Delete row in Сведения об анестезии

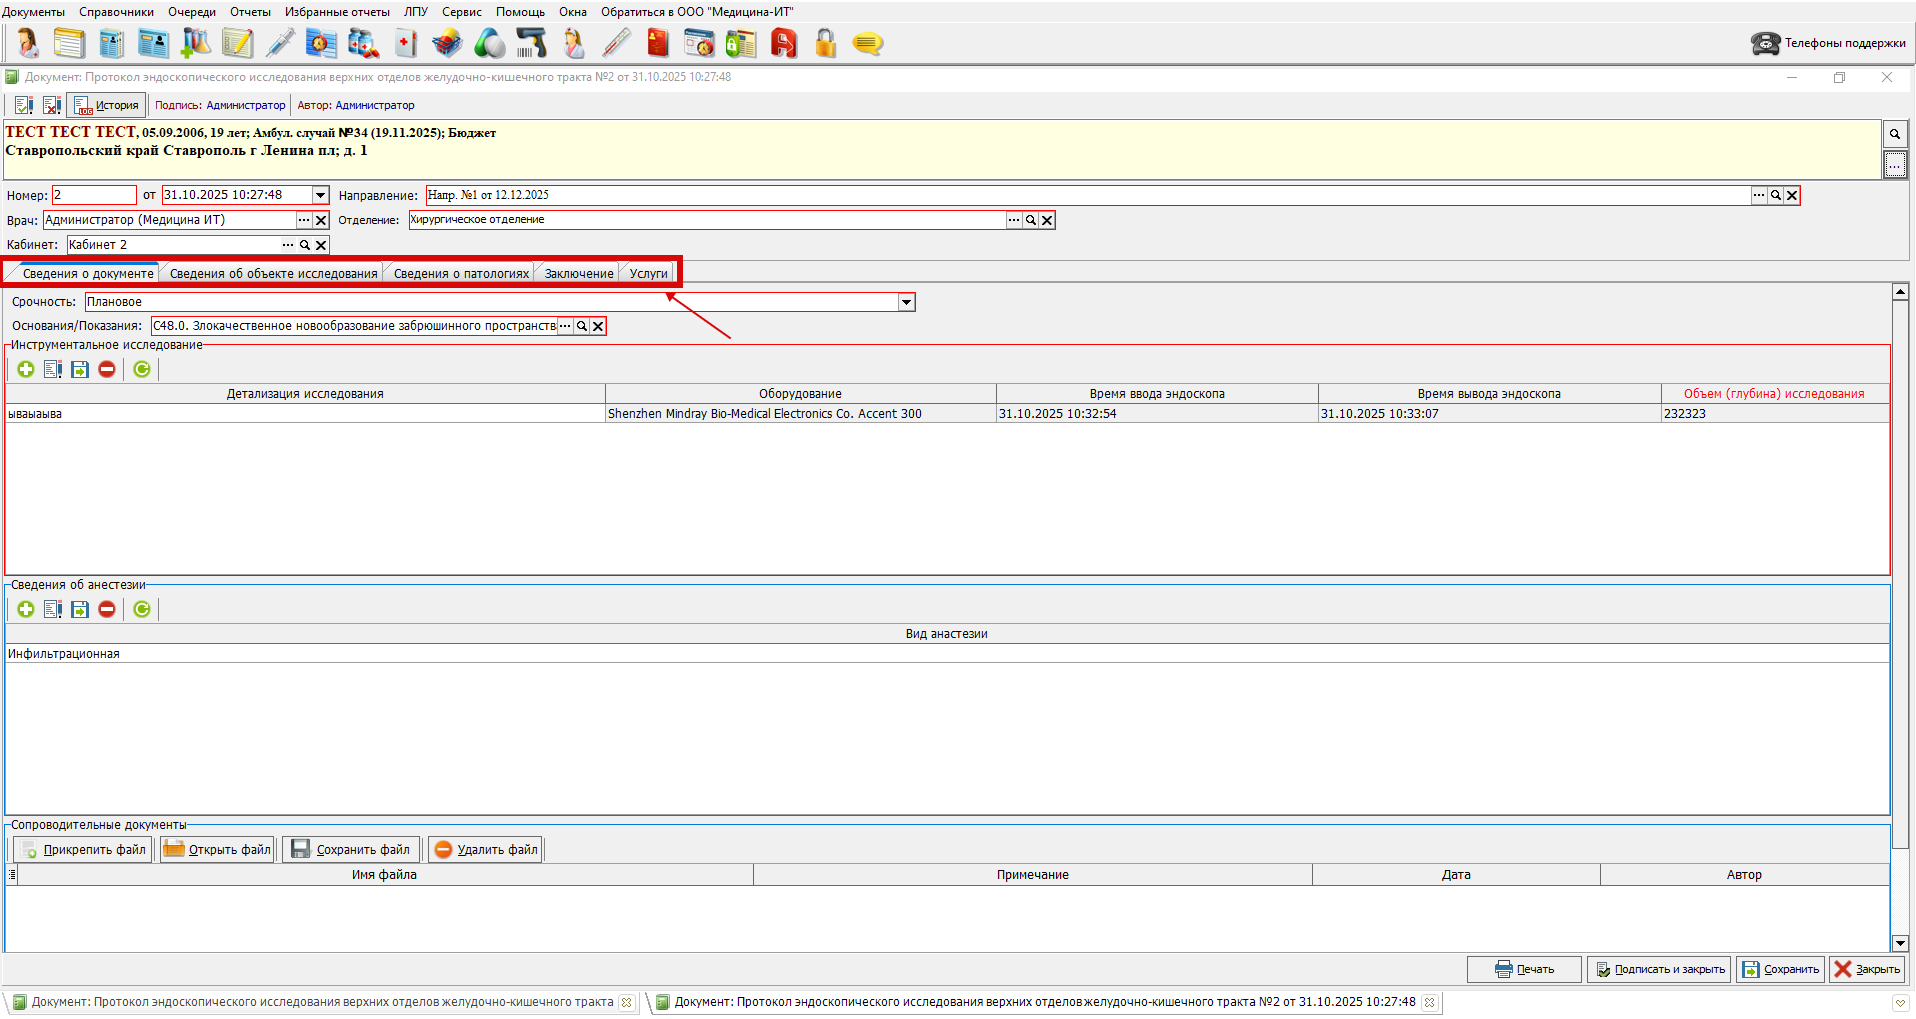coord(107,609)
